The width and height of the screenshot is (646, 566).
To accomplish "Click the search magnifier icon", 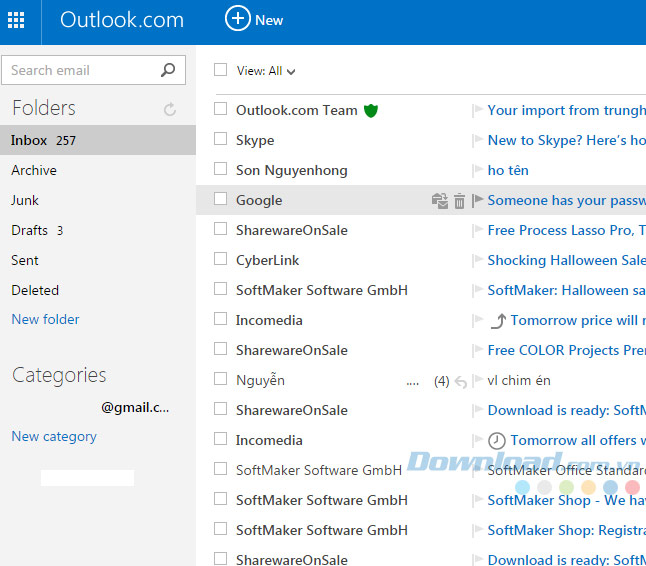I will tap(168, 70).
